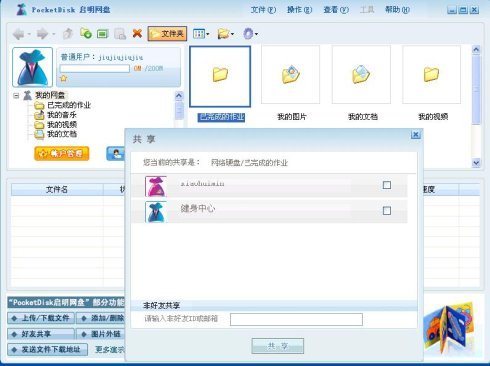Screen dimensions: 490x366
Task: Click the purple gear settings icon
Action: (x=248, y=34)
